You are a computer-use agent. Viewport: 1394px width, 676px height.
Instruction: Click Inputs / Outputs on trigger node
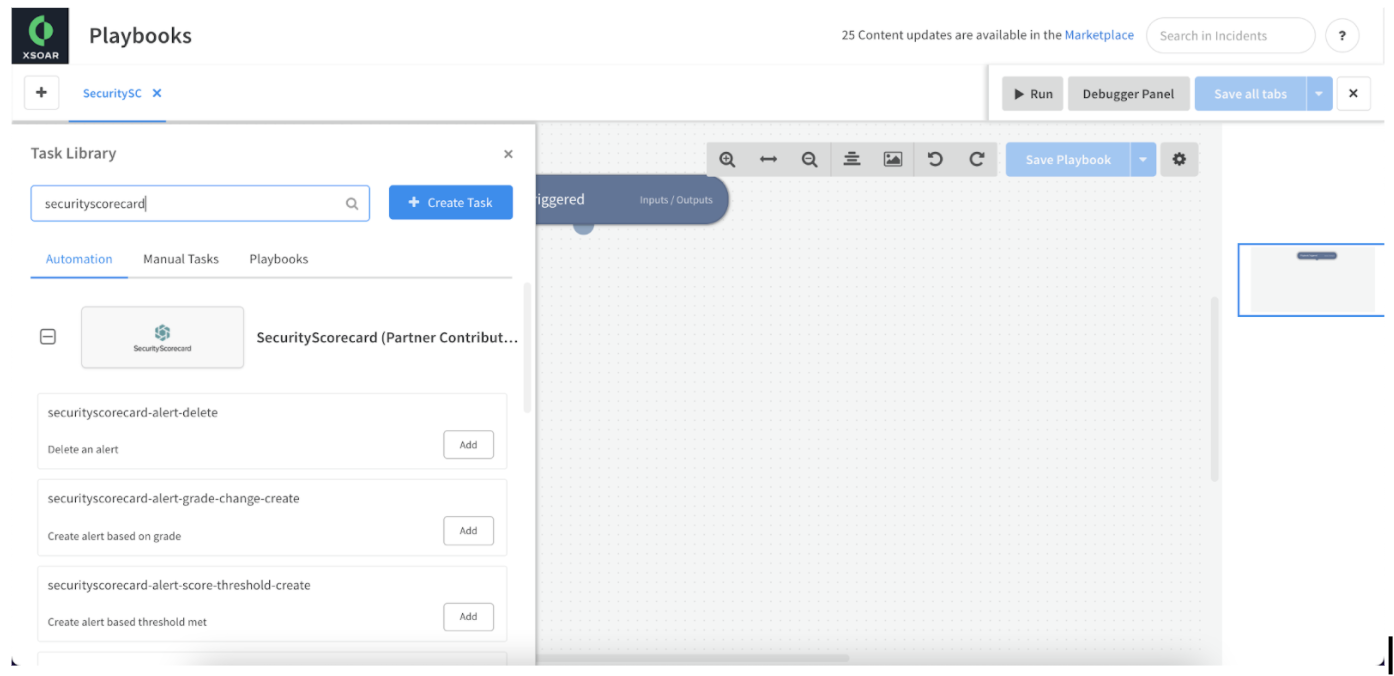point(676,200)
